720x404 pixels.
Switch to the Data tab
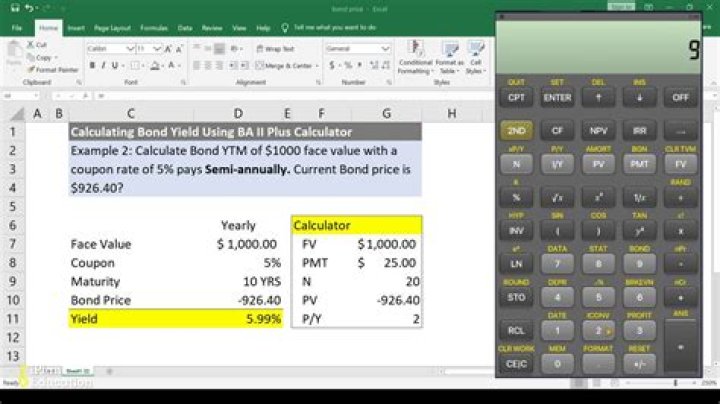coord(185,28)
